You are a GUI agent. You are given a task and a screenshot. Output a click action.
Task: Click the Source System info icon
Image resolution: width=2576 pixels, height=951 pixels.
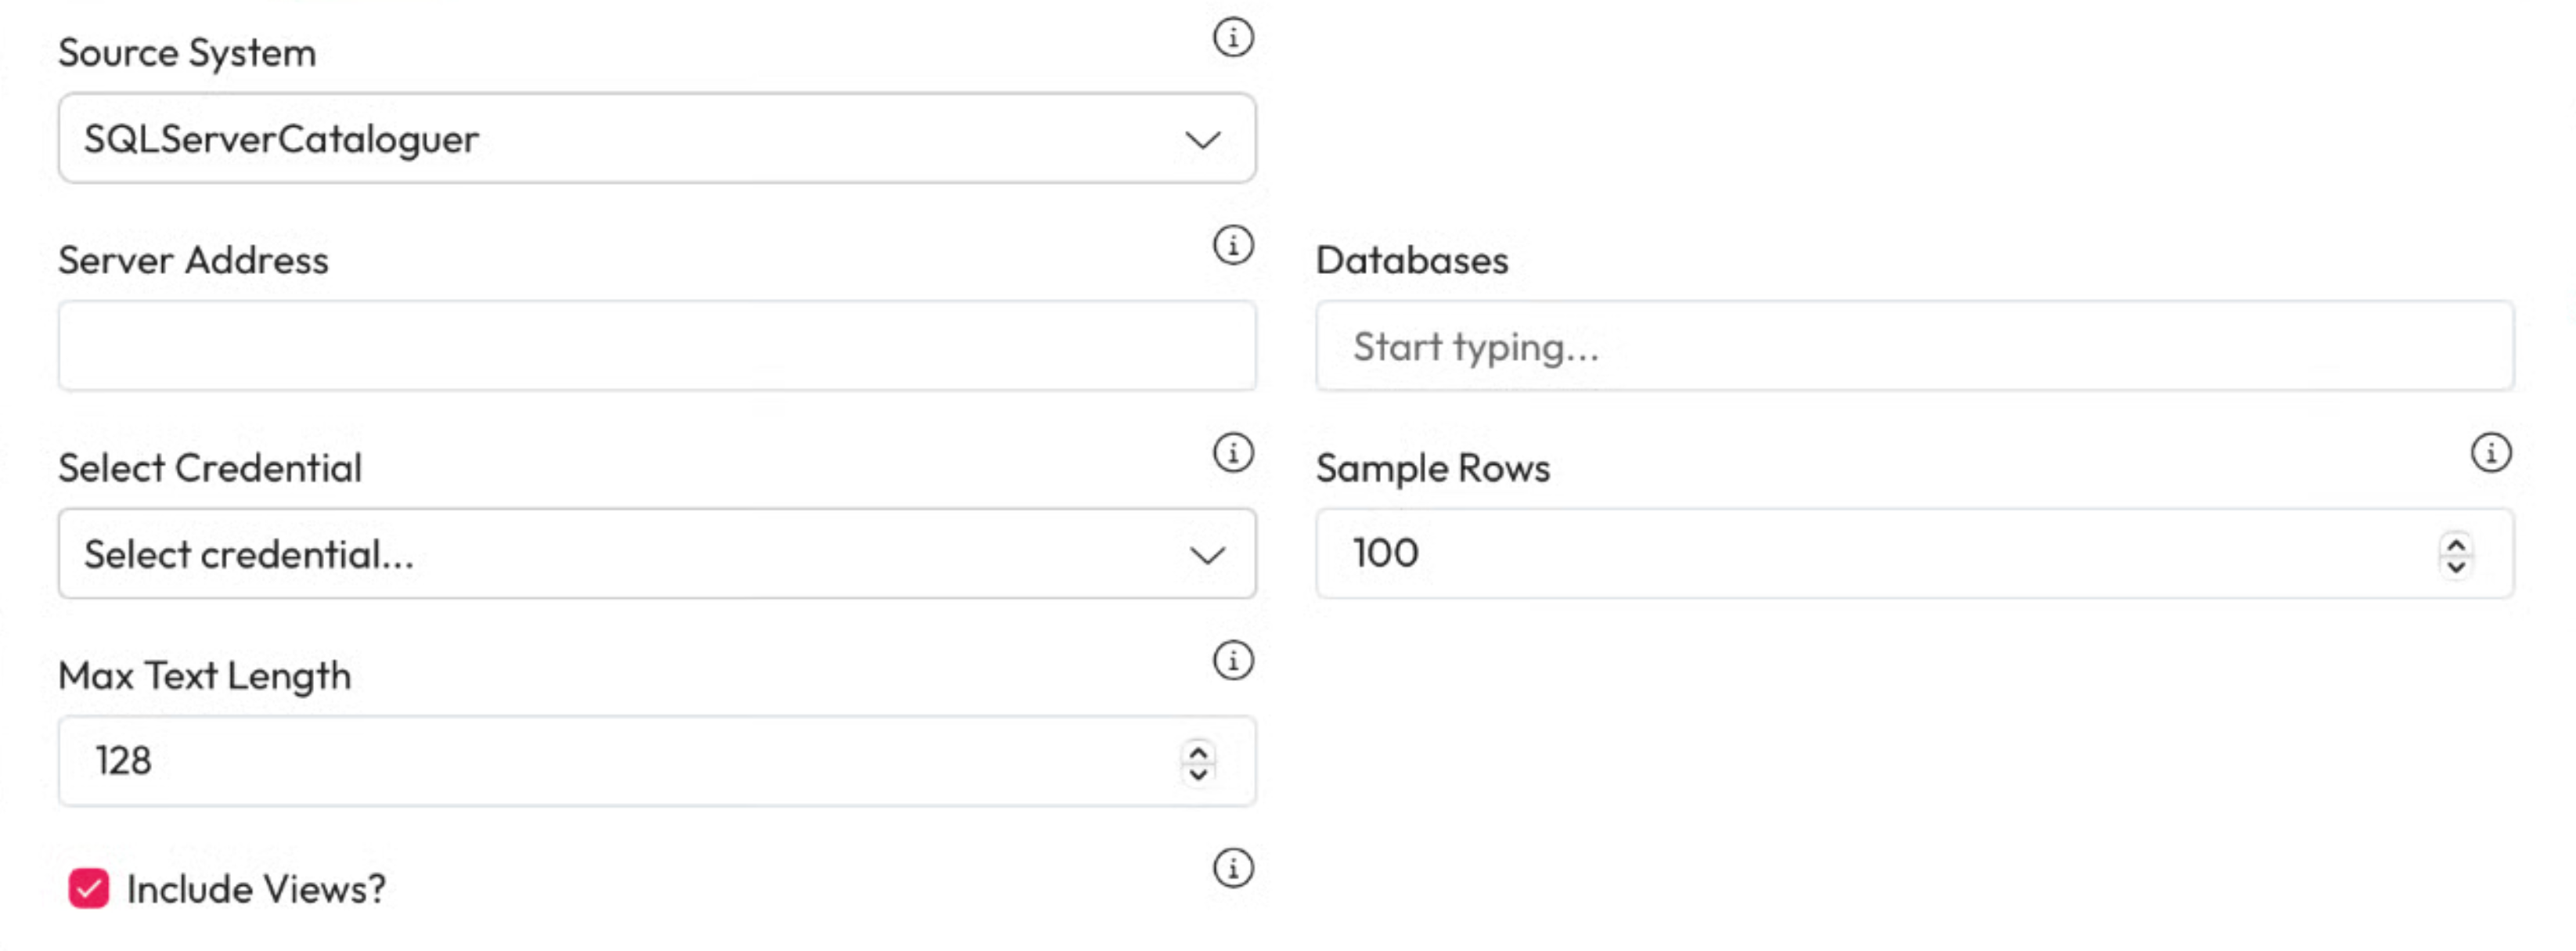(1233, 38)
